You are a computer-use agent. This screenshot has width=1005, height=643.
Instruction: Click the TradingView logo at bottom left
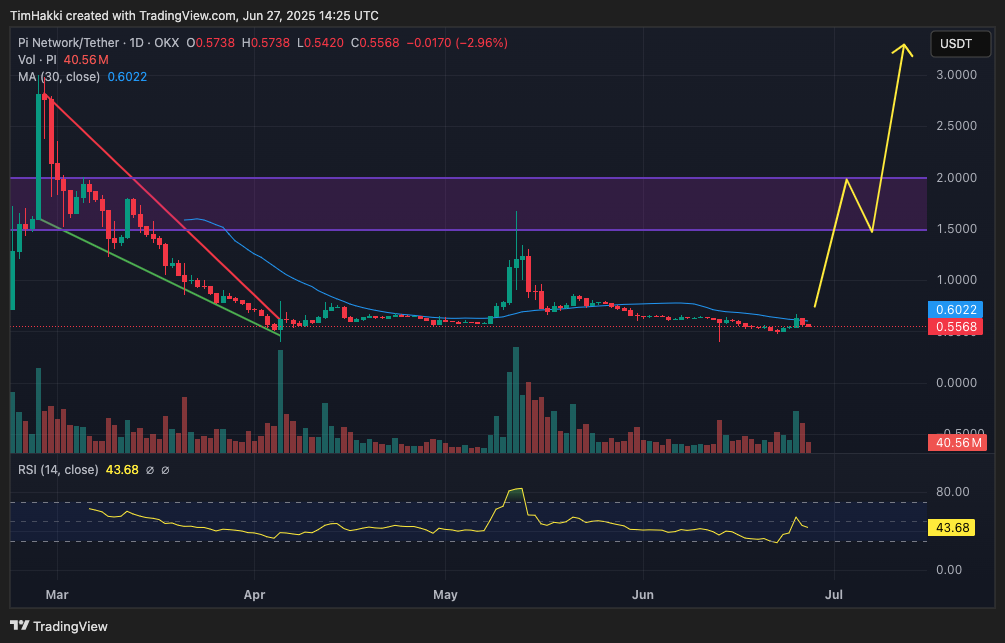pyautogui.click(x=59, y=626)
